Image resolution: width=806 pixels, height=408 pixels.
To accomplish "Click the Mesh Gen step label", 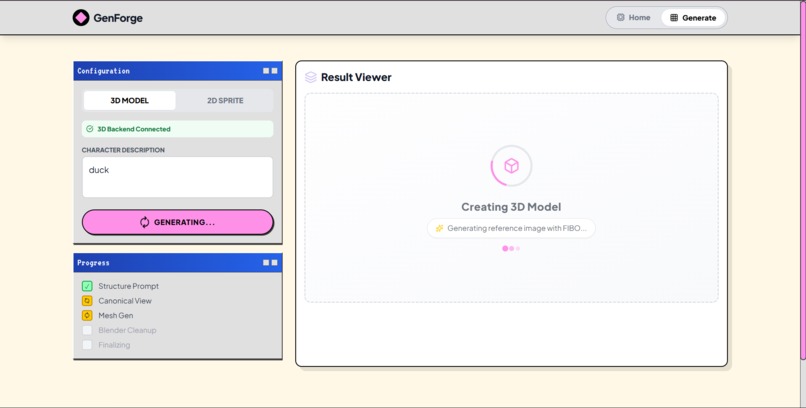I will click(116, 316).
